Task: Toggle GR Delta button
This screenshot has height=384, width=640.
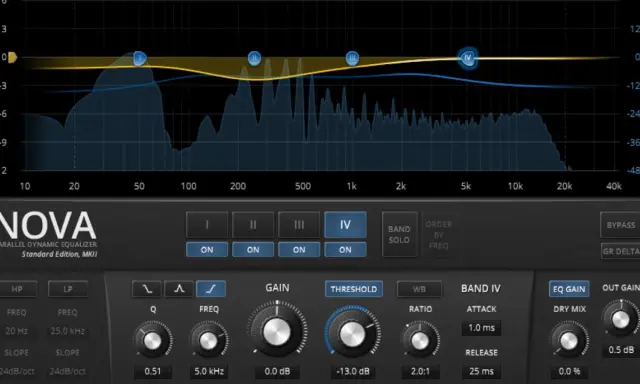Action: [x=621, y=251]
